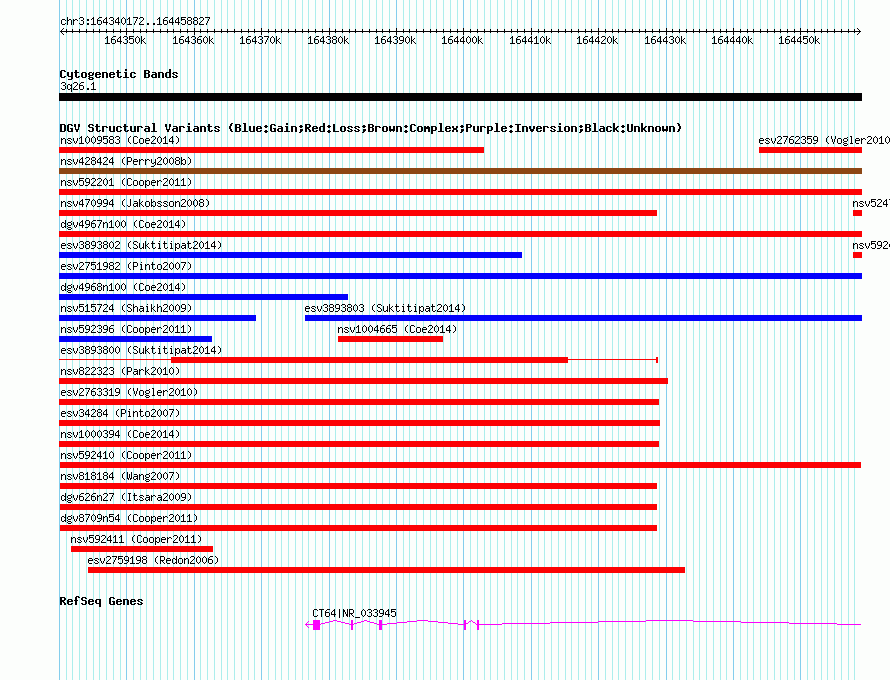Select the nsv592201 (Cooper2011) variant label
The height and width of the screenshot is (680, 890).
(126, 182)
